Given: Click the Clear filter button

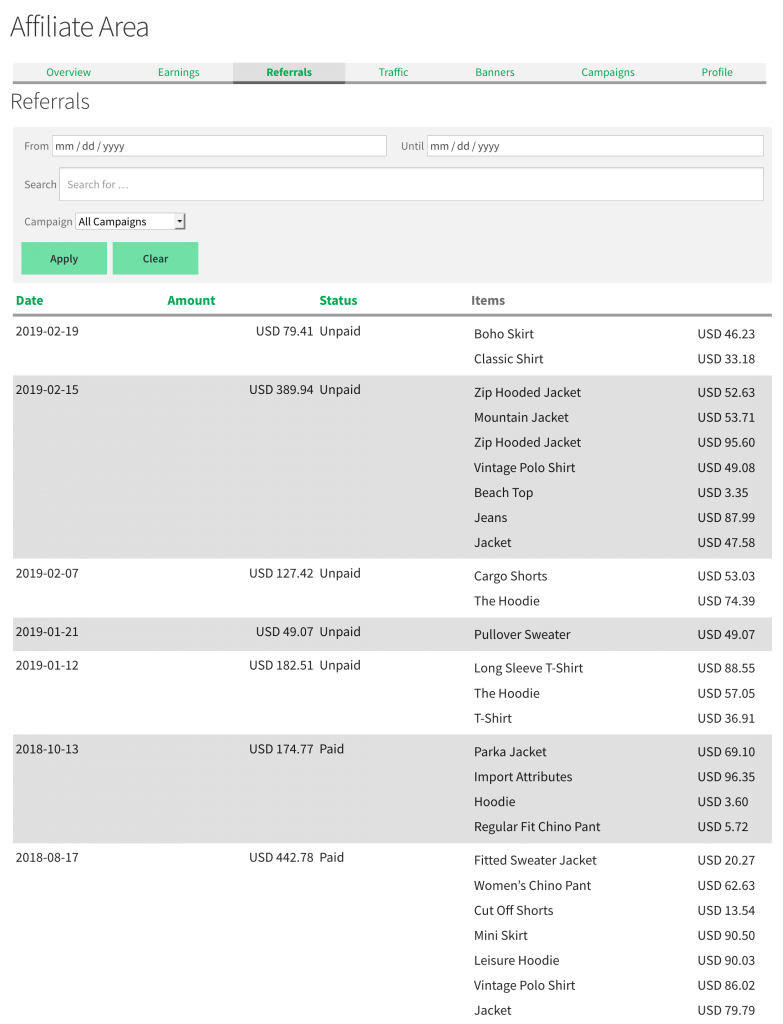Looking at the screenshot, I should (155, 259).
